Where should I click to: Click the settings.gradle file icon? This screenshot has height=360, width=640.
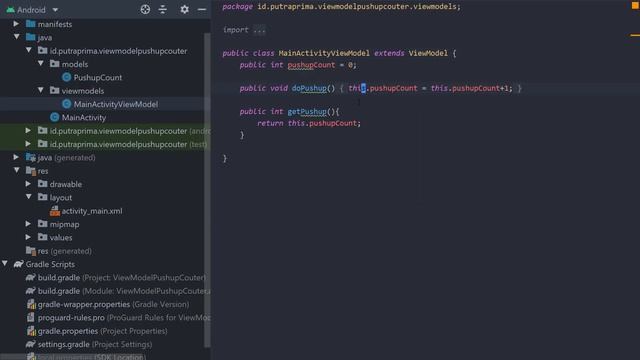click(31, 344)
